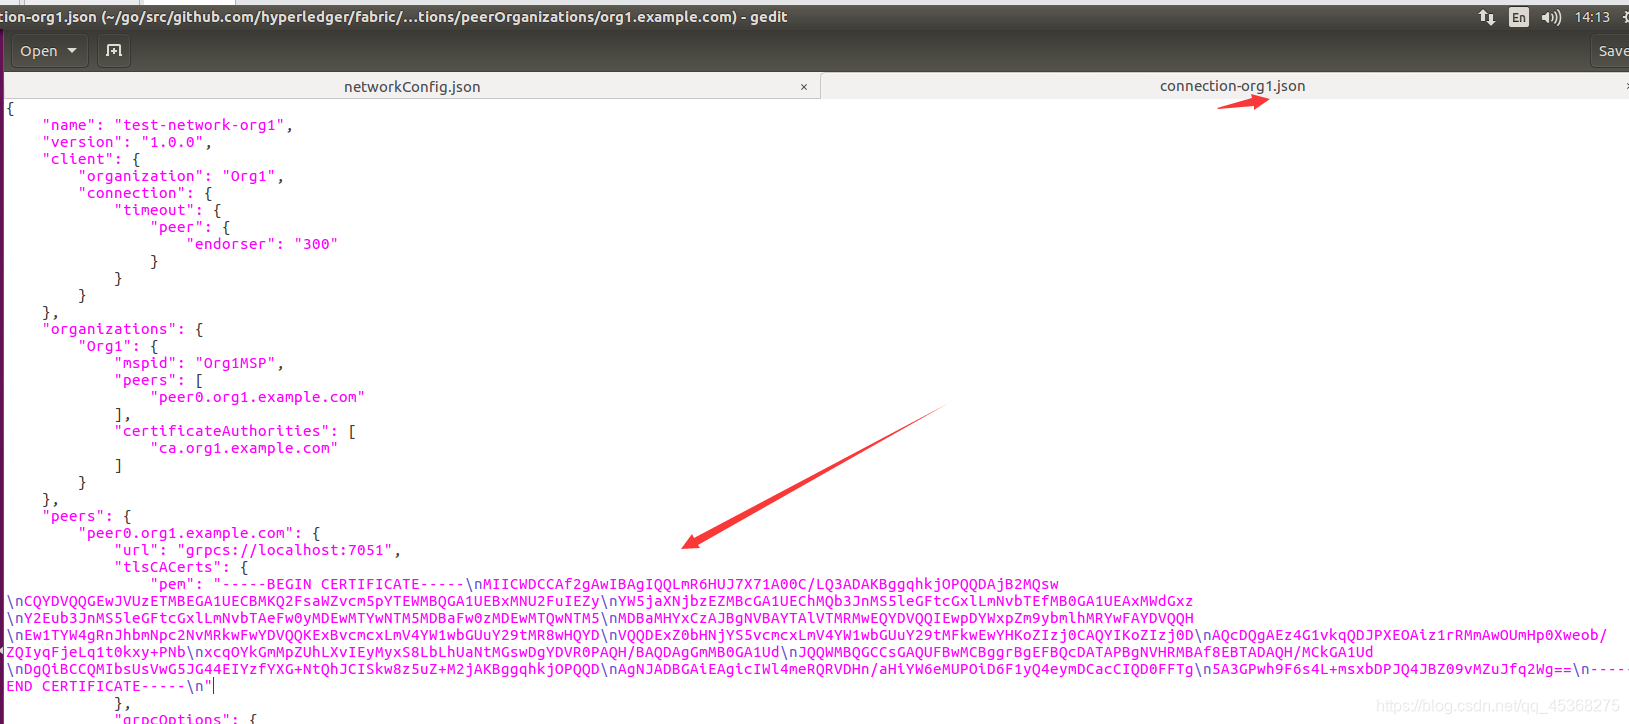
Task: Expand the Open recent files dropdown arrow
Action: tap(72, 51)
